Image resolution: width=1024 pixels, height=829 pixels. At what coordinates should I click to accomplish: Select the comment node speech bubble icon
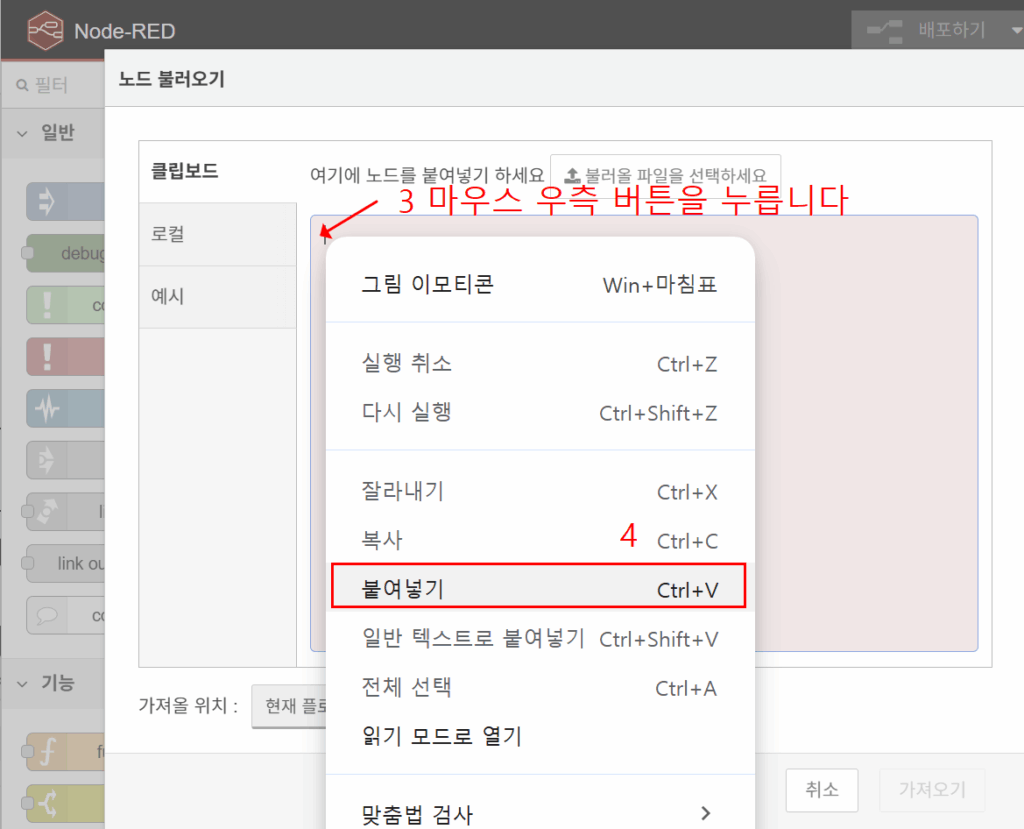(45, 614)
